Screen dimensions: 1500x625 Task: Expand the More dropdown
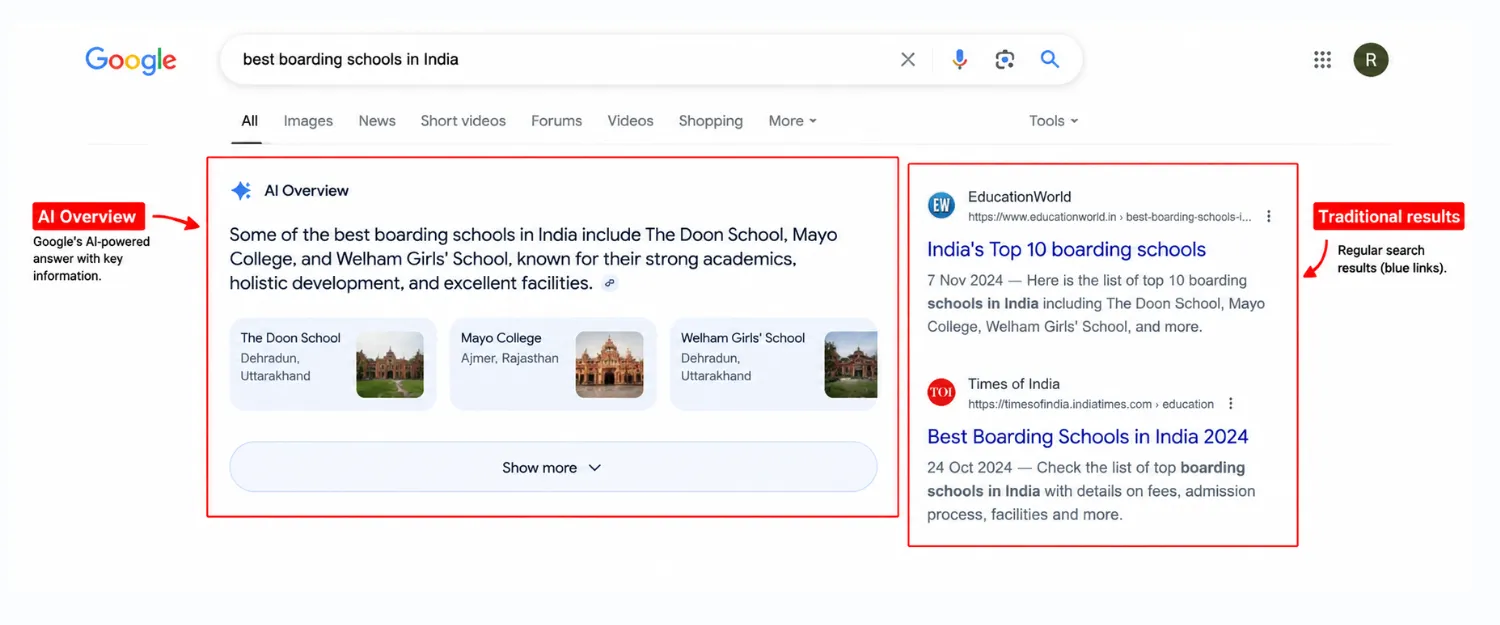coord(793,121)
